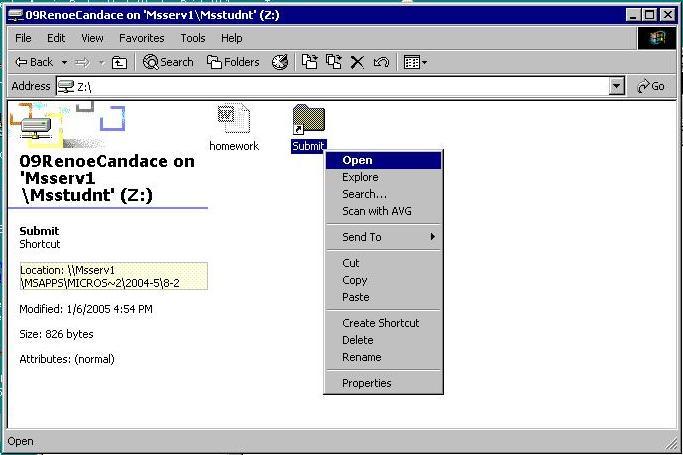The image size is (683, 455).
Task: Go up one folder level
Action: [119, 63]
